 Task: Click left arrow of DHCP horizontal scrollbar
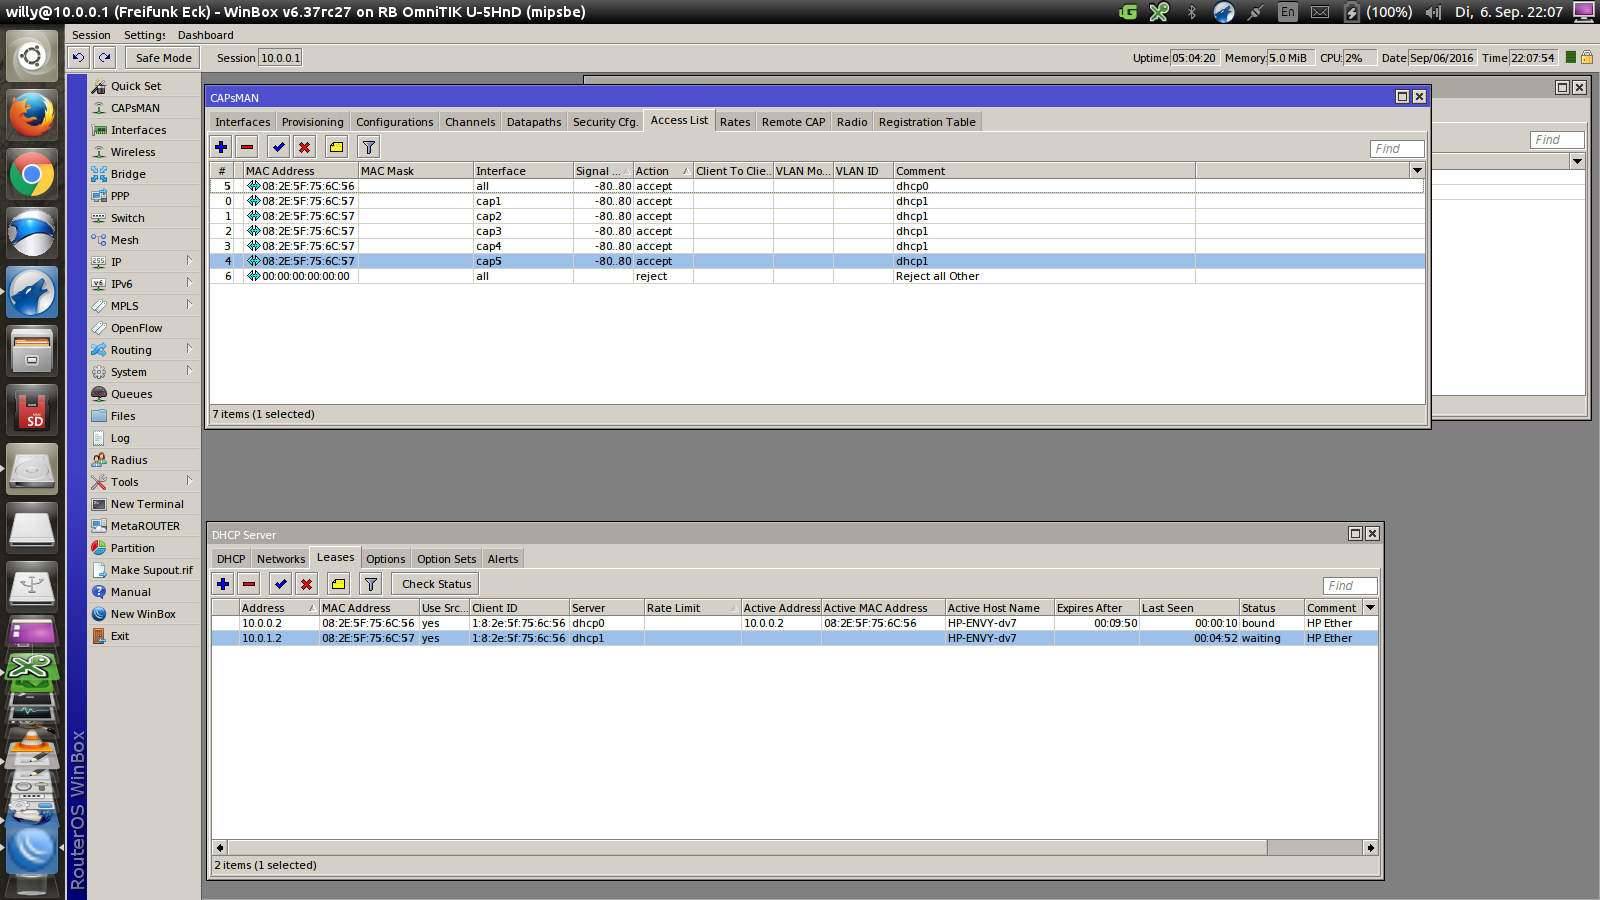[220, 847]
